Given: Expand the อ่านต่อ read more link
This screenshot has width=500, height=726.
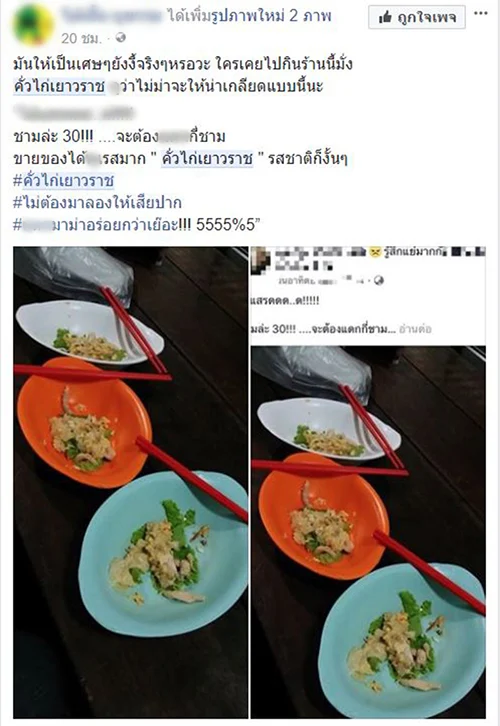Looking at the screenshot, I should pos(415,329).
